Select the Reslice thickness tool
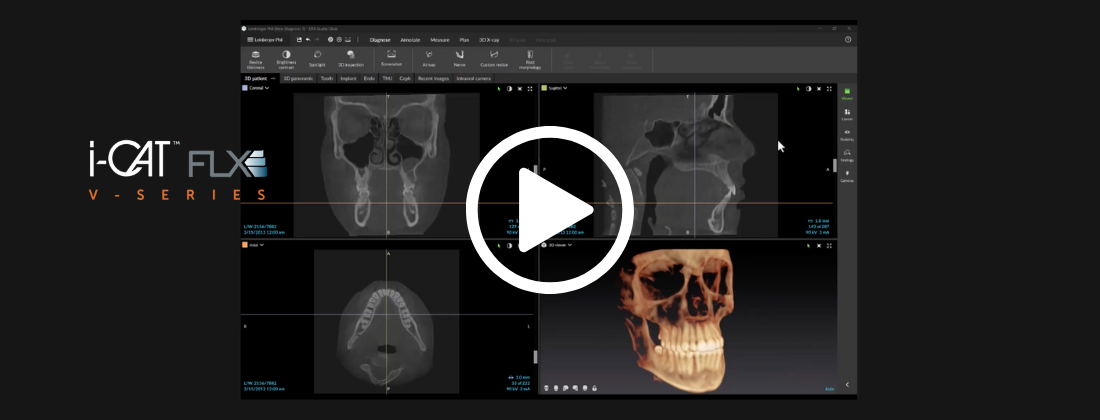Image resolution: width=1100 pixels, height=420 pixels. tap(256, 60)
